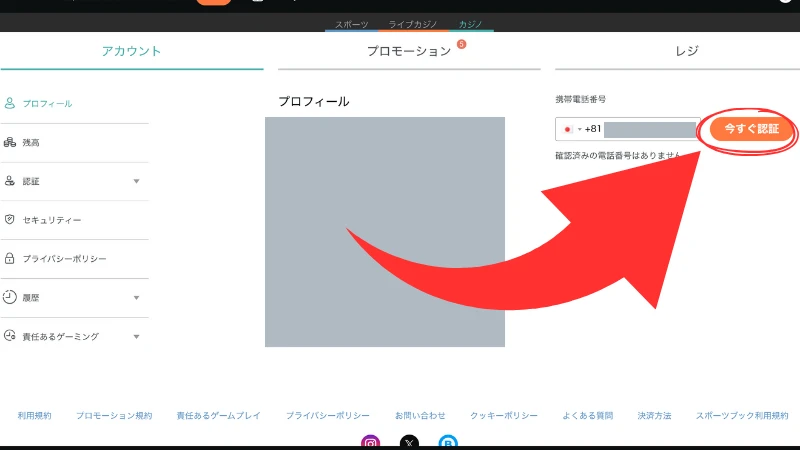Screen dimensions: 800x450
Task: Switch to the プロモーション tab
Action: pos(409,51)
